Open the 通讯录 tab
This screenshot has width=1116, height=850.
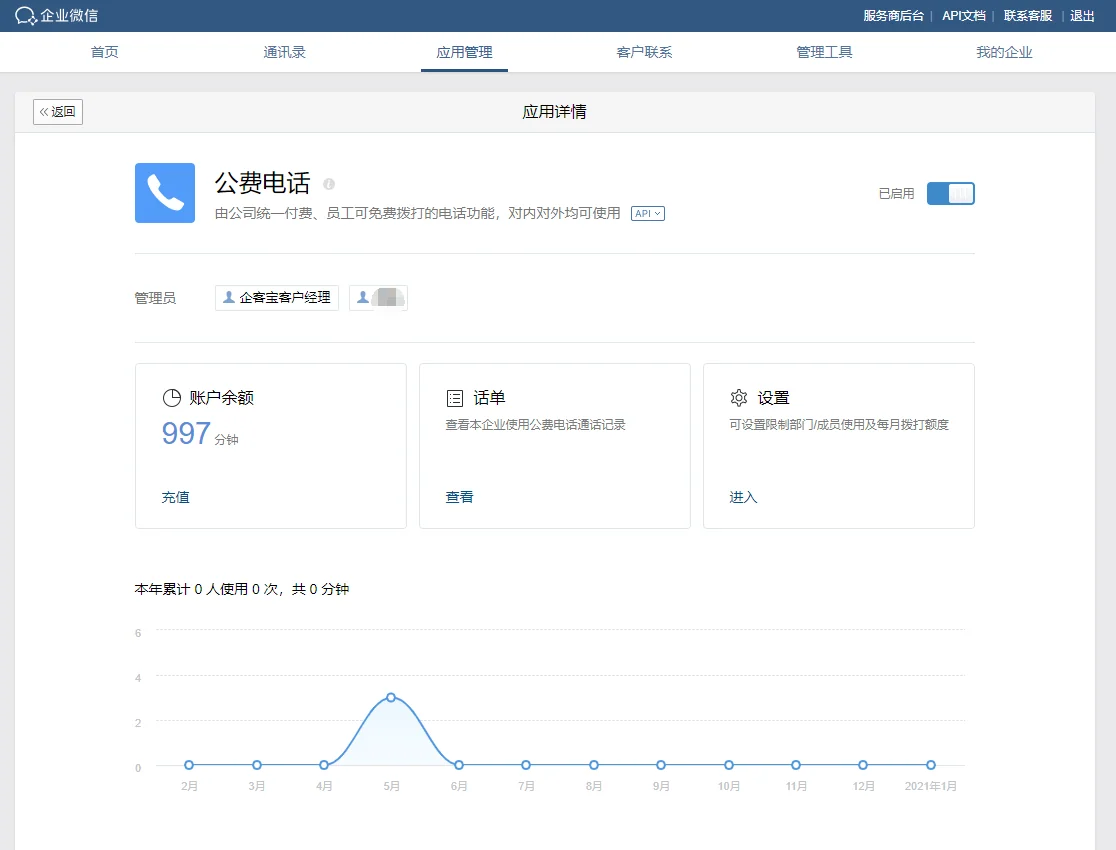click(284, 52)
